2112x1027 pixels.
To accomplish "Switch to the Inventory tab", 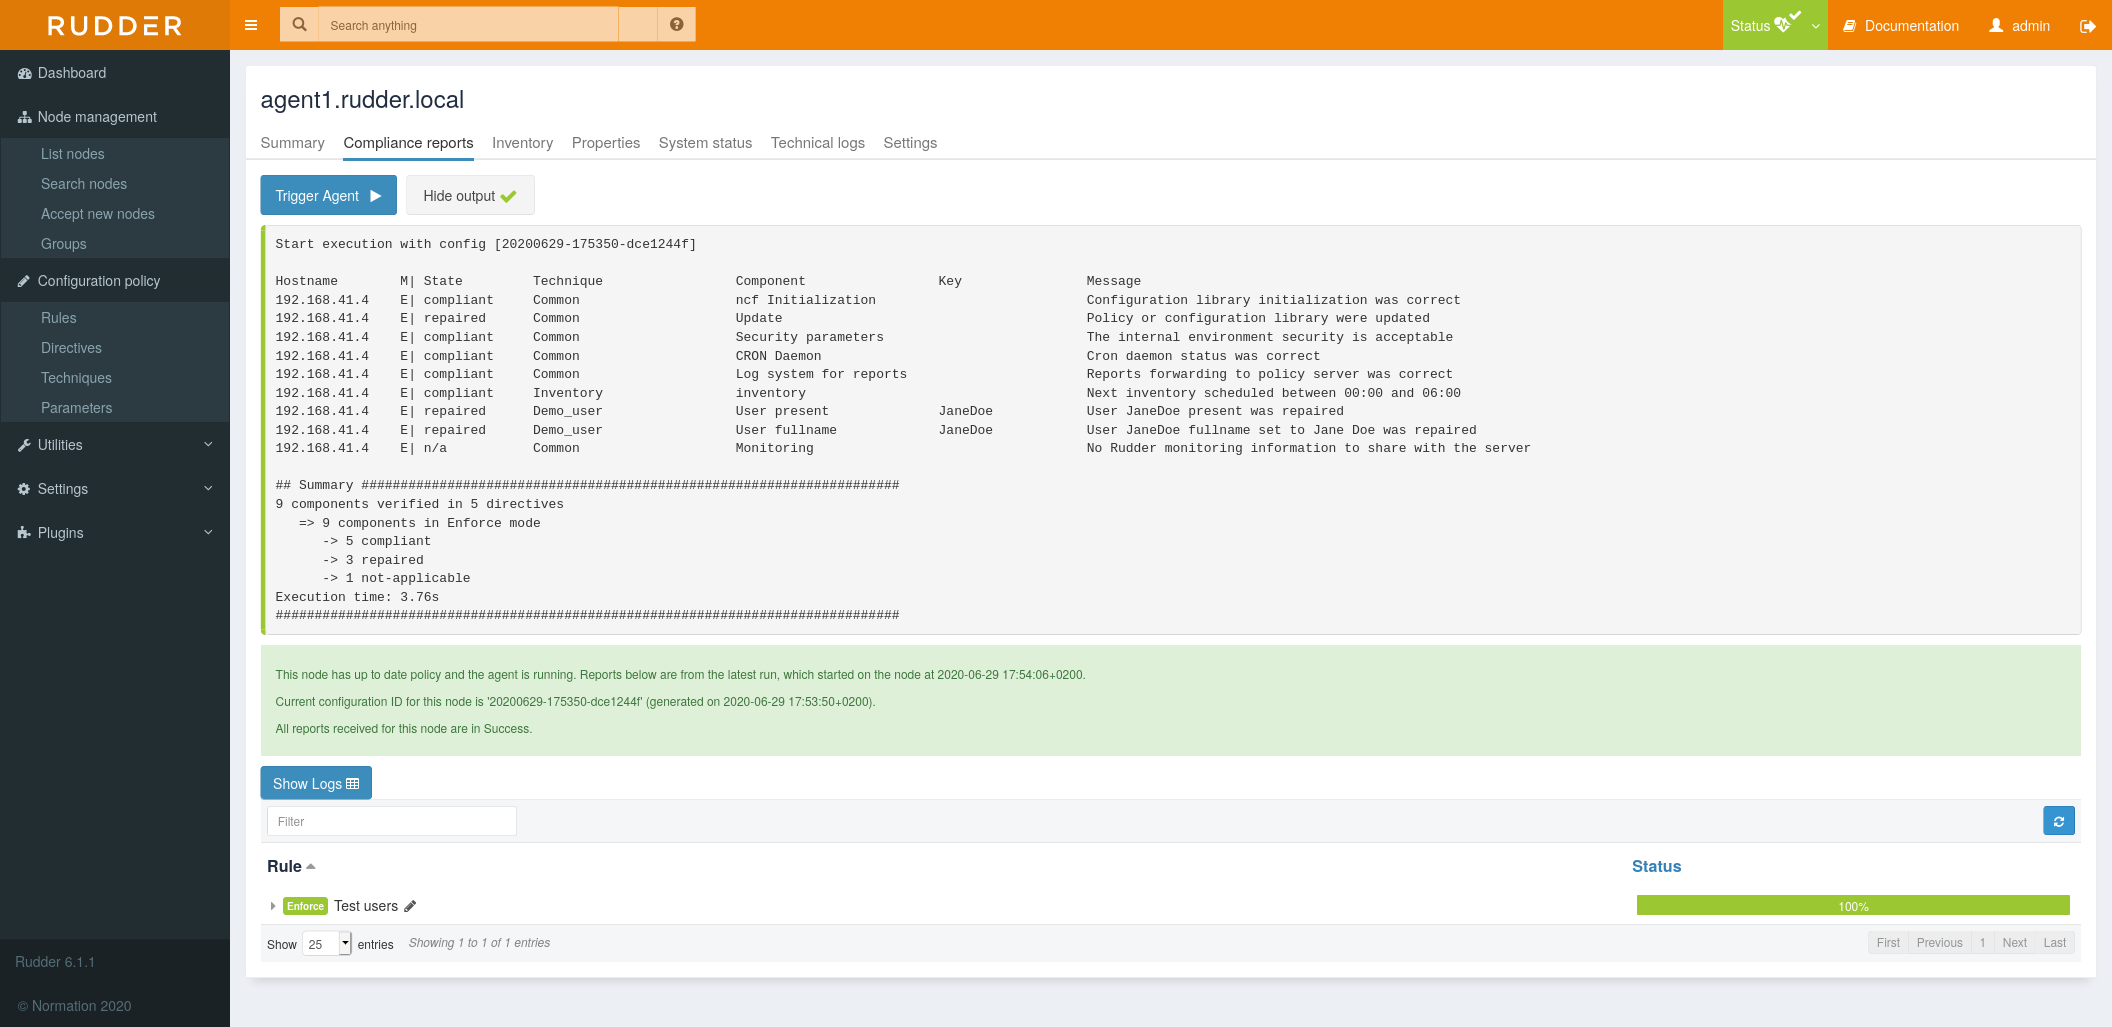I will click(522, 143).
